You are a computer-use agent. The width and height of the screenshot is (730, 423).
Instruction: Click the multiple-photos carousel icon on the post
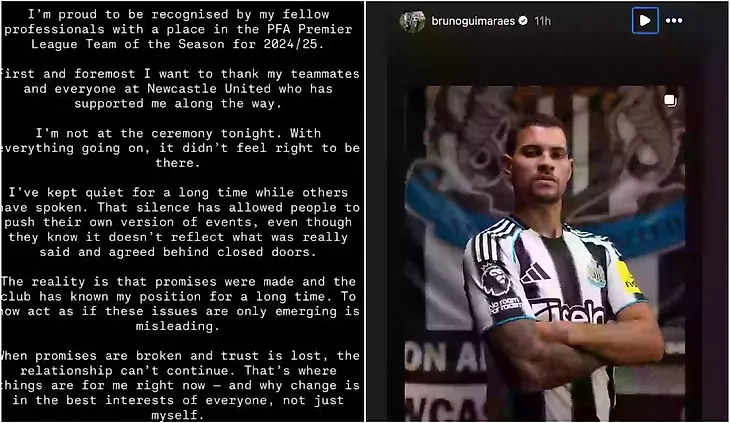pyautogui.click(x=670, y=101)
